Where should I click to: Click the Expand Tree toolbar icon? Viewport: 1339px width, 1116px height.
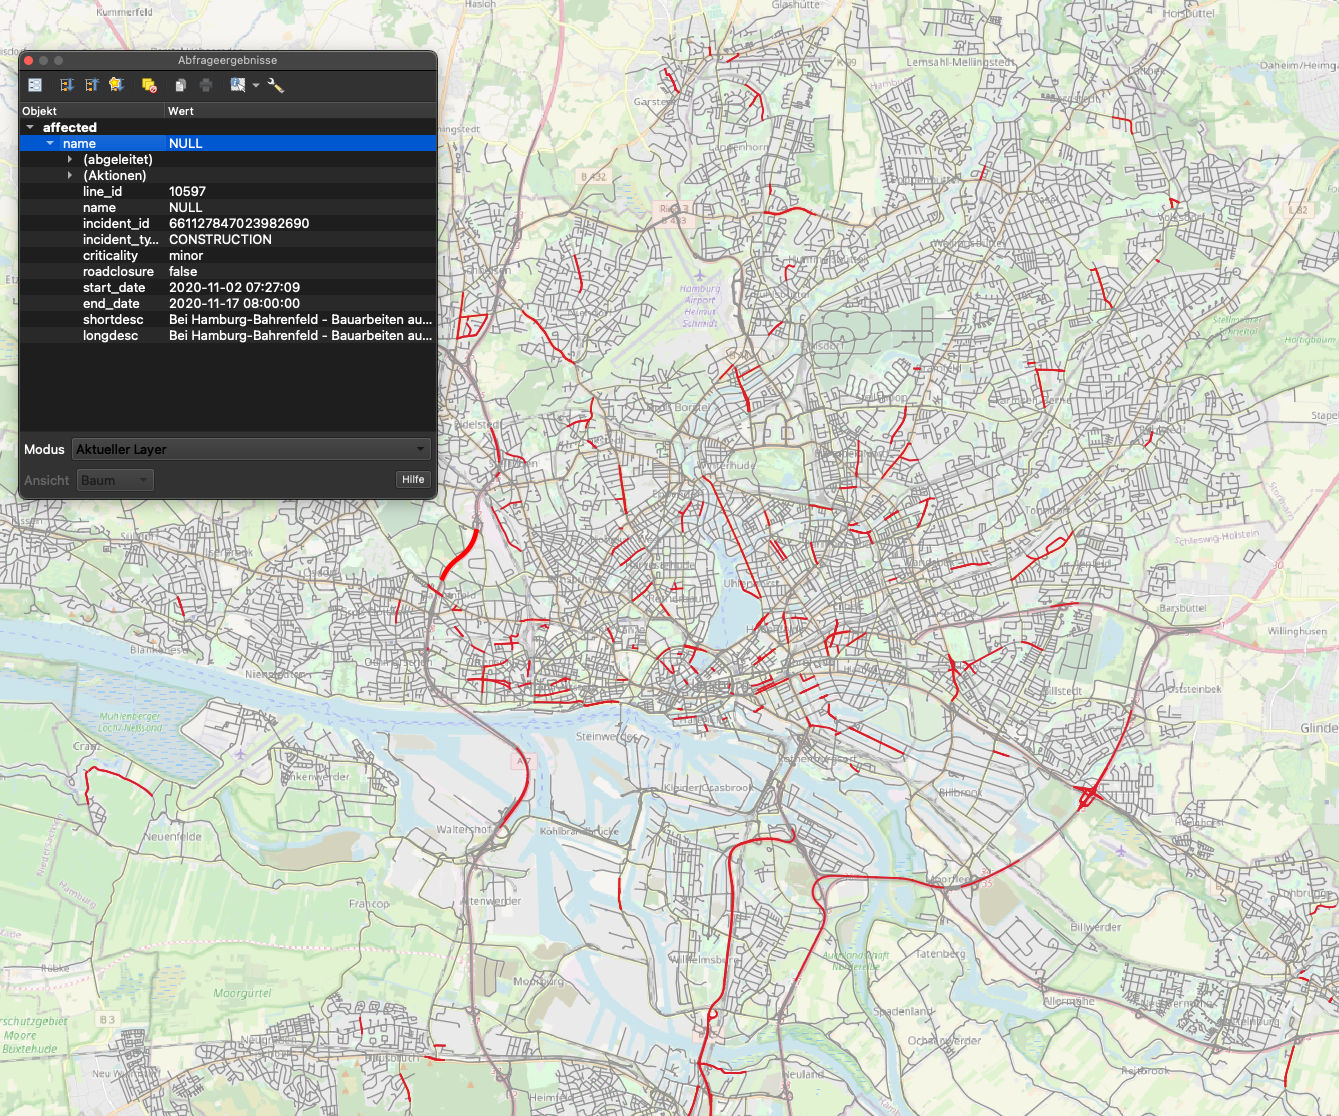click(67, 85)
